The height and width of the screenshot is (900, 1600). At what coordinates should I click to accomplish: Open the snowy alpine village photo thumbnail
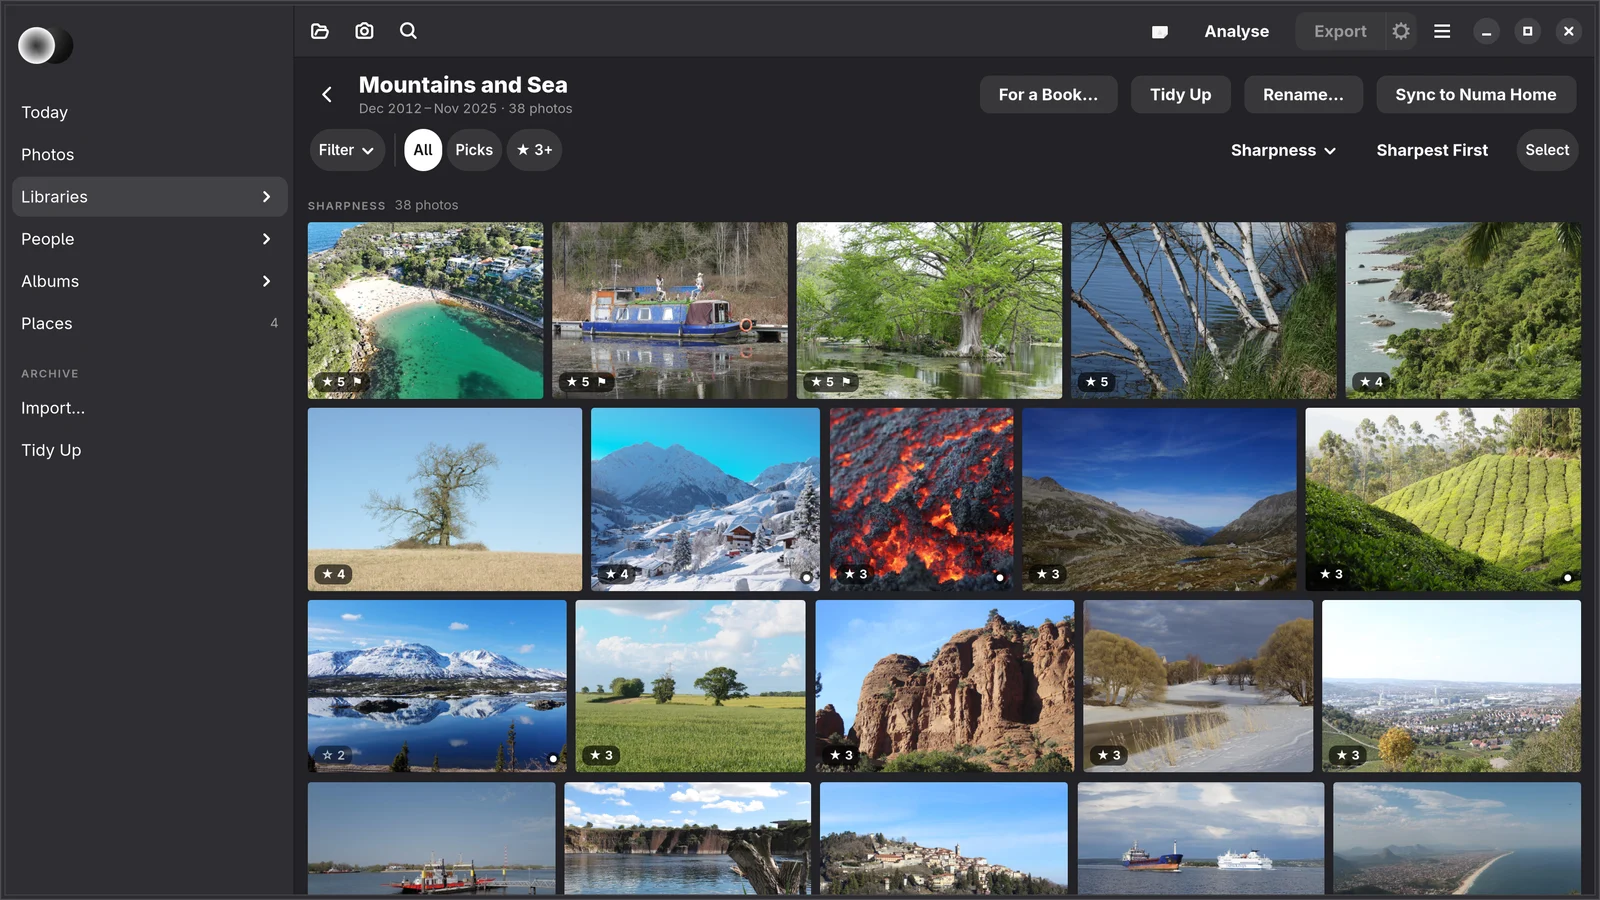(705, 499)
